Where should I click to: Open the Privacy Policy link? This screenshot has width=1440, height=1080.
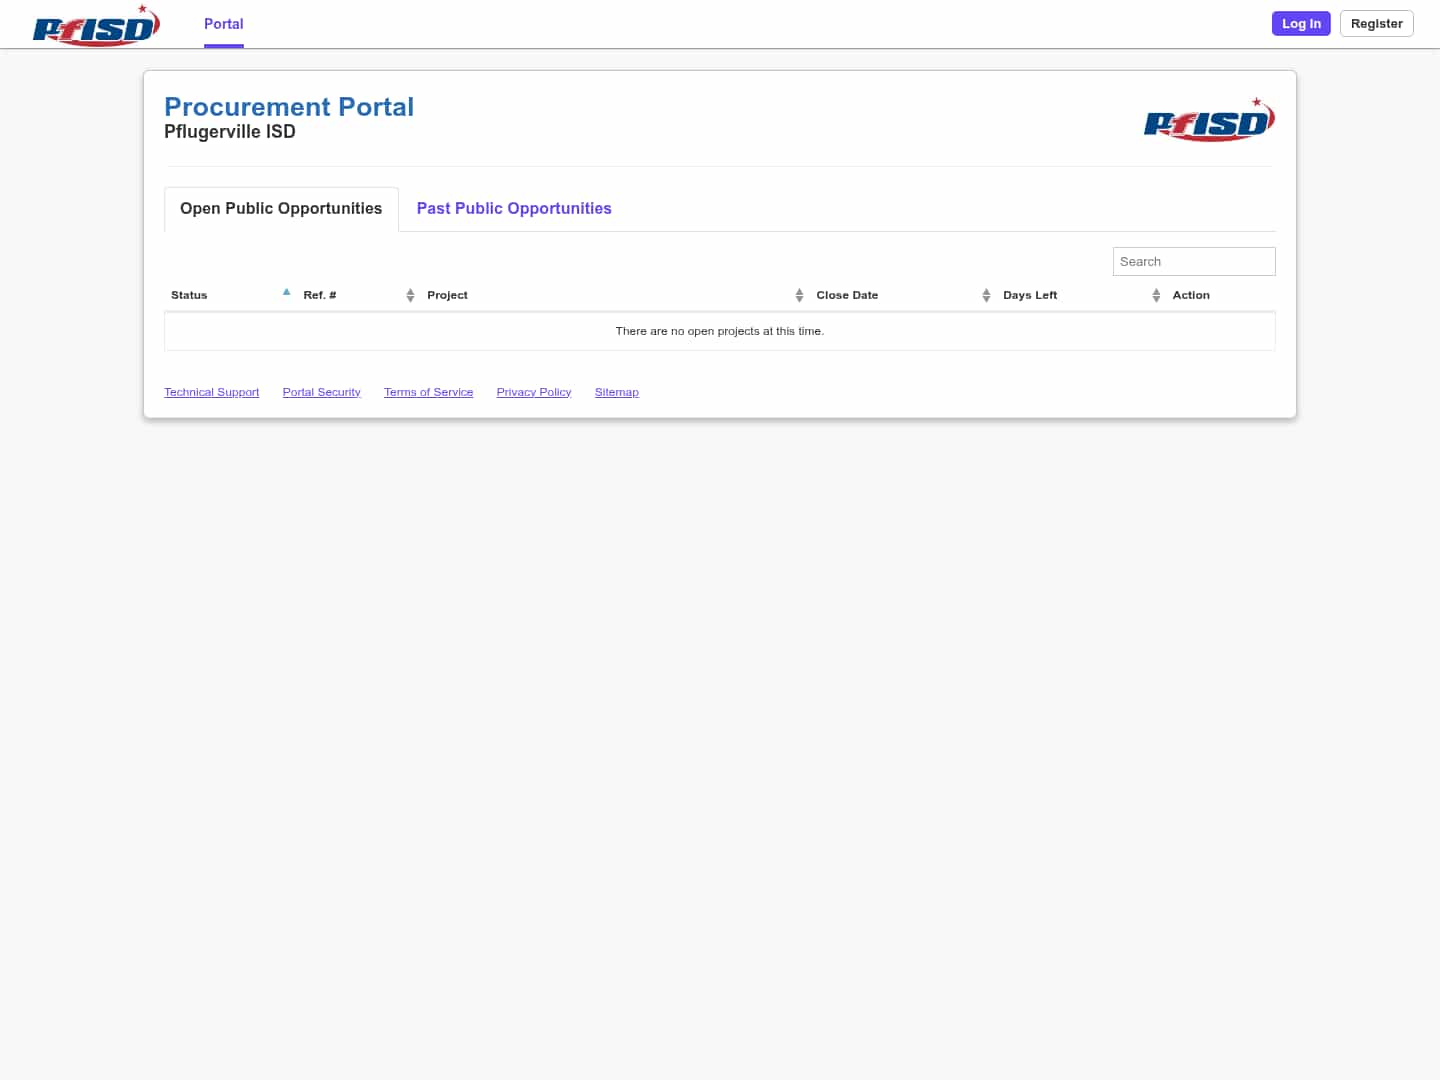point(534,392)
